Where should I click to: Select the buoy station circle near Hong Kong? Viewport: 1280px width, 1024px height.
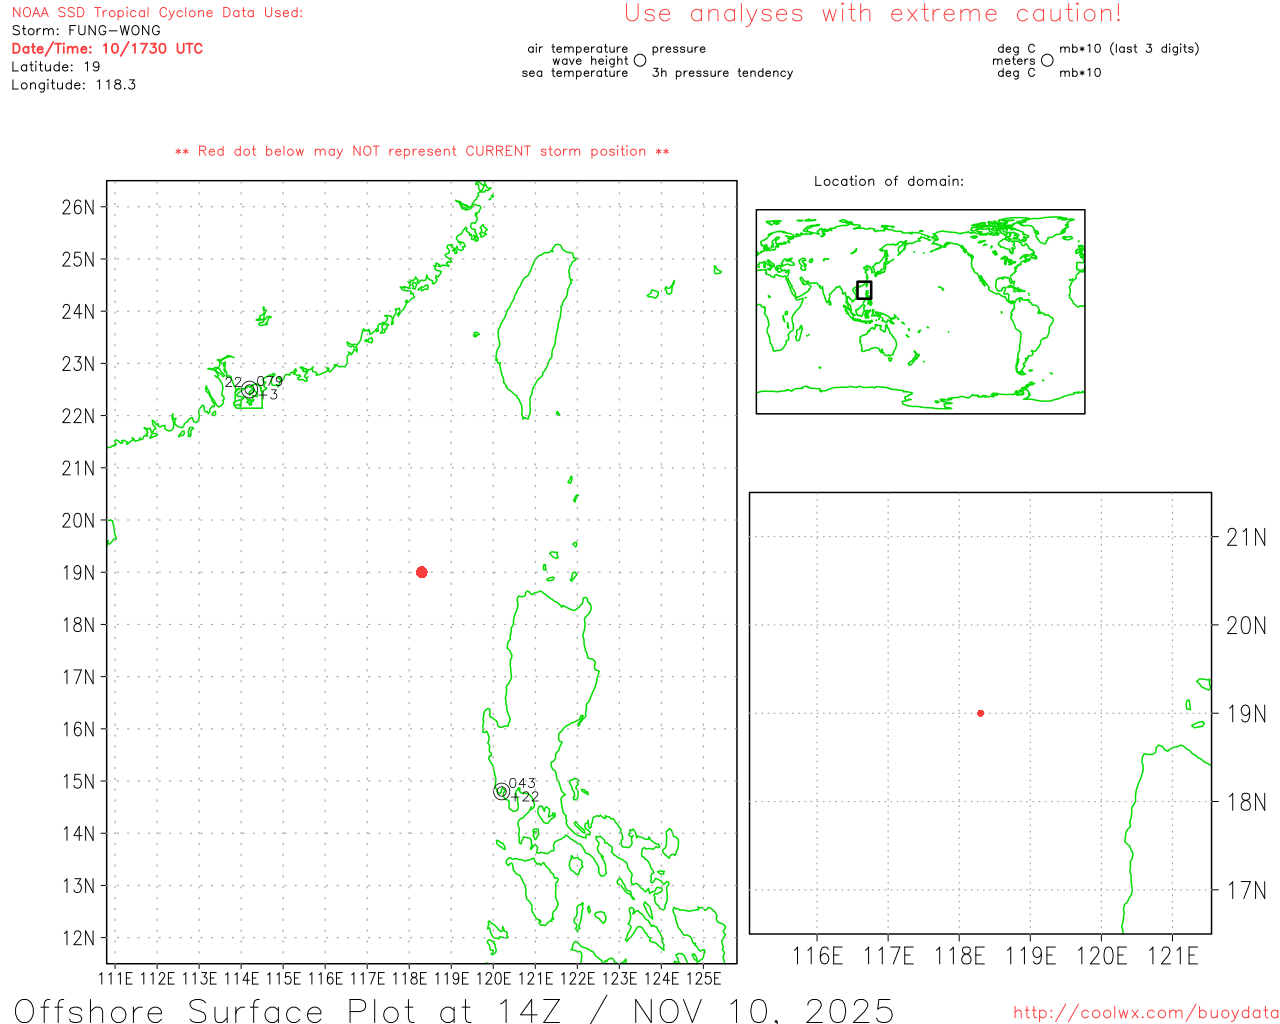[249, 390]
